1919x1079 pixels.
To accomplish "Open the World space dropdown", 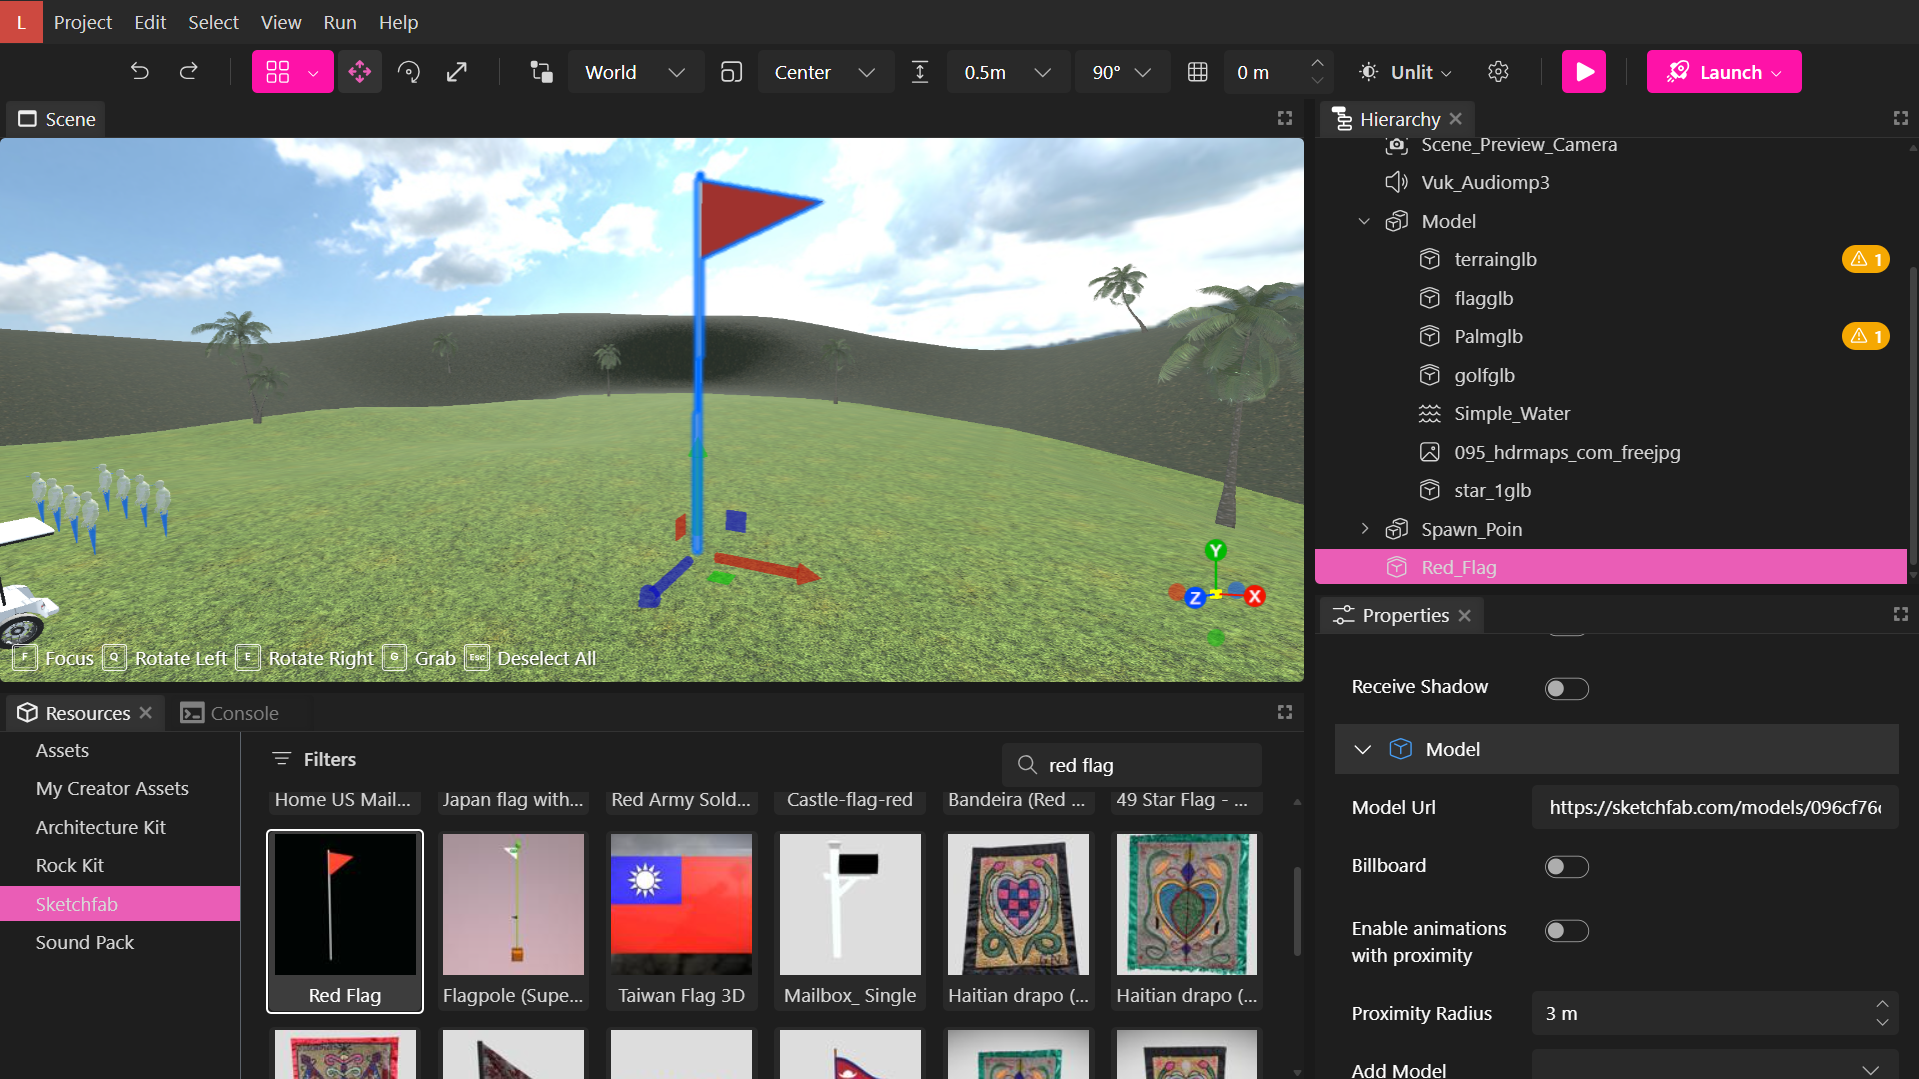I will tap(635, 72).
